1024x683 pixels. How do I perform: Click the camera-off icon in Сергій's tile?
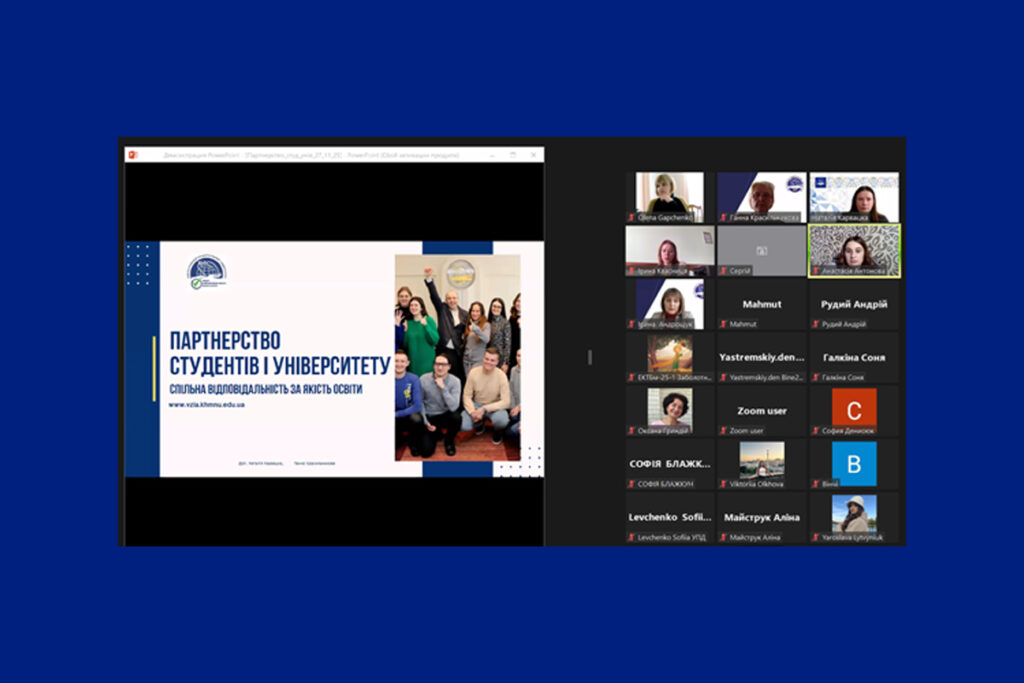(761, 250)
